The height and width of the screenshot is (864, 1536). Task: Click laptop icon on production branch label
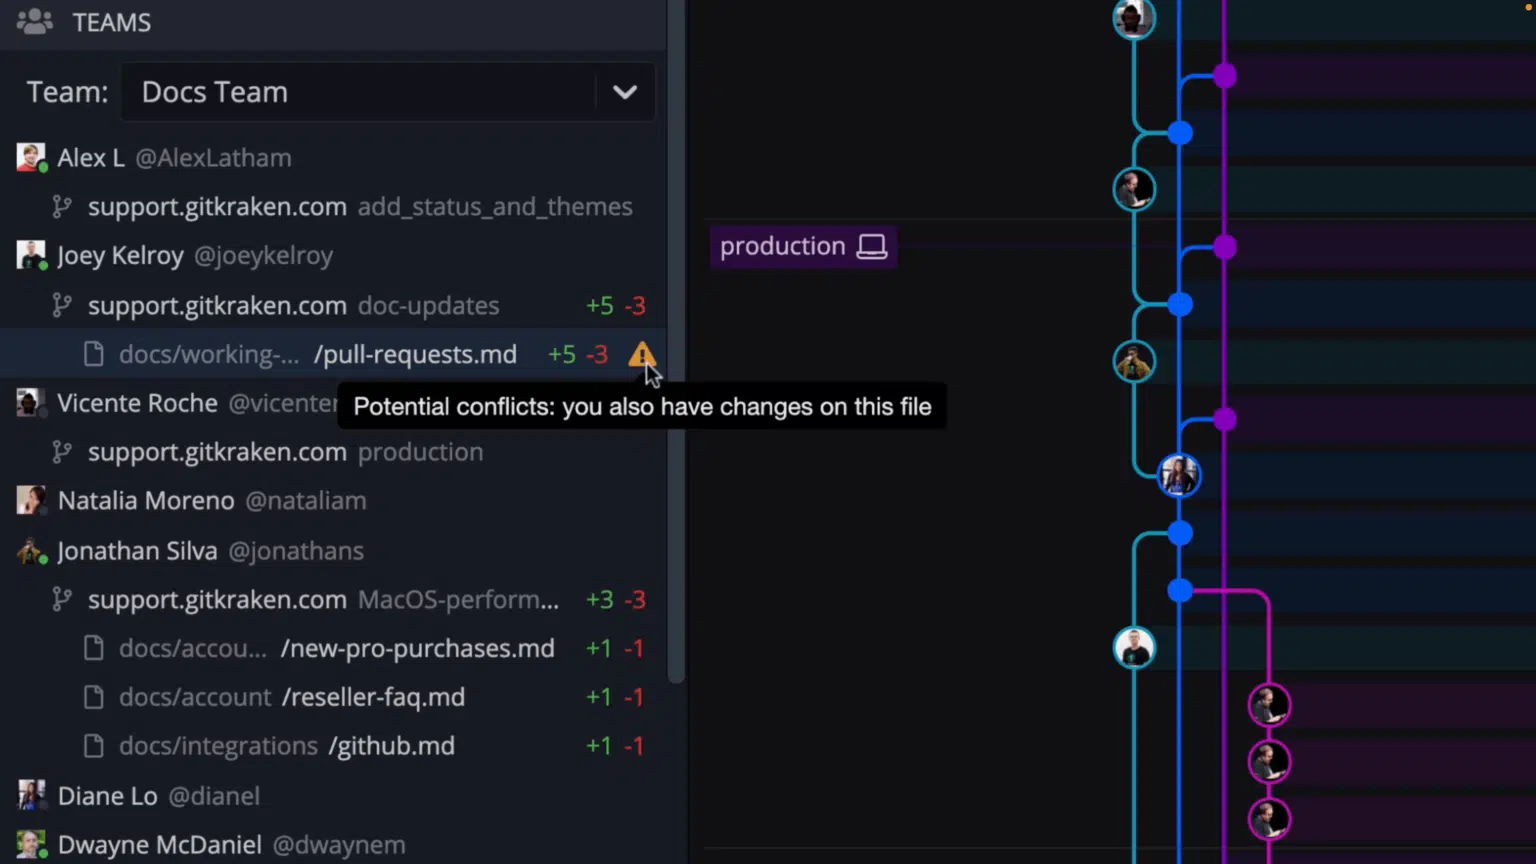coord(872,246)
